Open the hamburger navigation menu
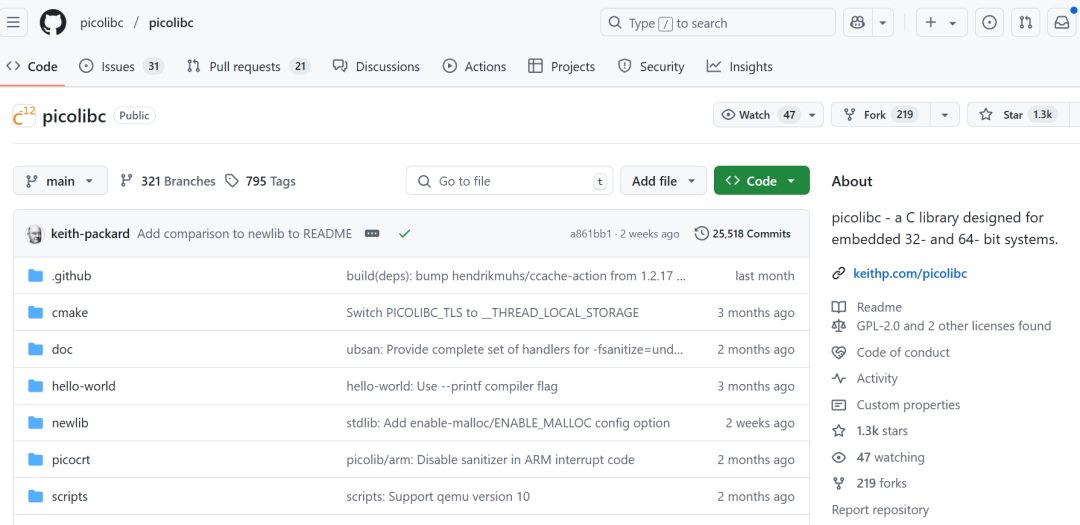 pyautogui.click(x=14, y=23)
